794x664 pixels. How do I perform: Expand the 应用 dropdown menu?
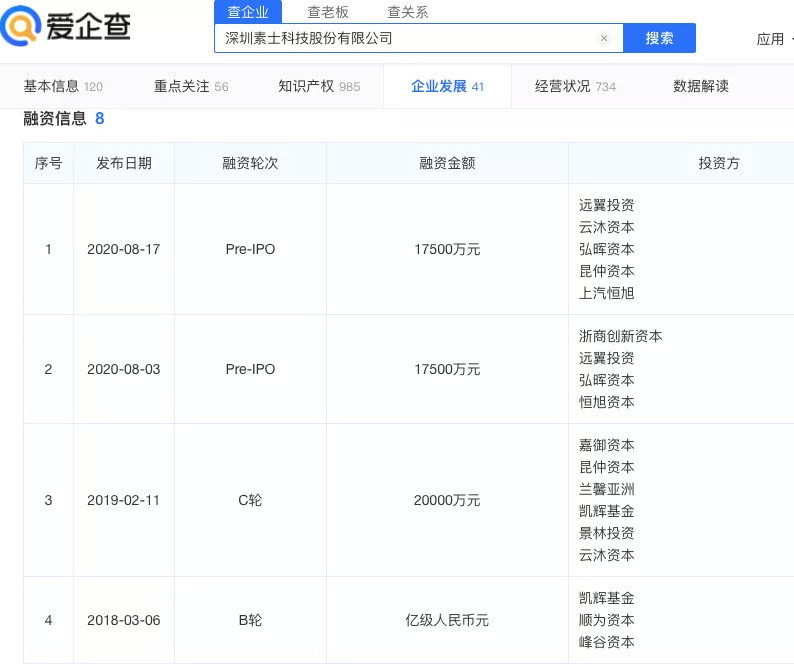coord(773,39)
